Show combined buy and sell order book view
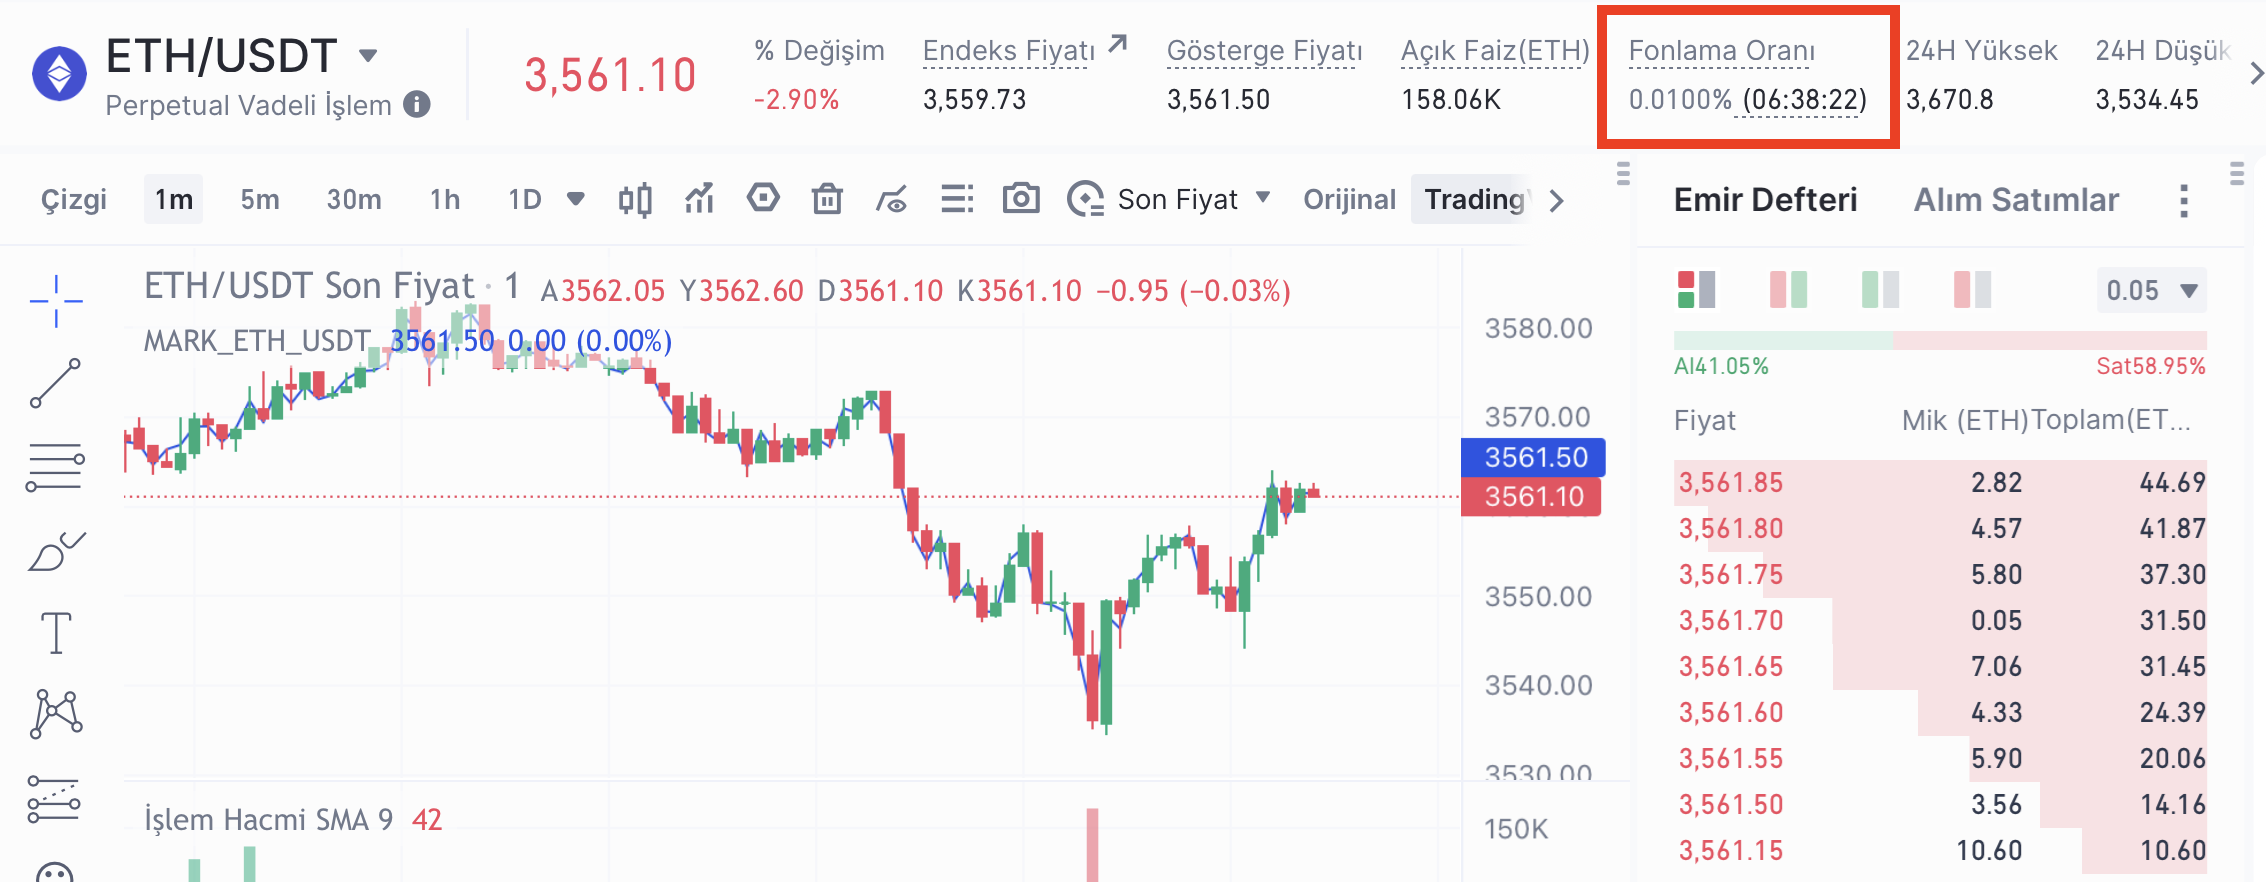This screenshot has height=882, width=2266. (1696, 290)
